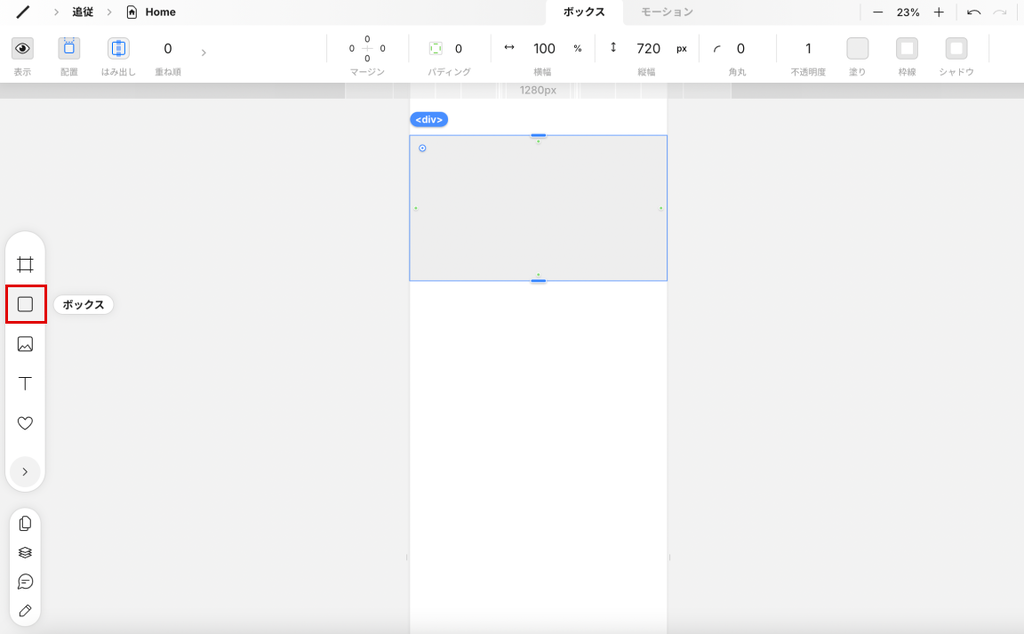The image size is (1024, 634).
Task: Expand more tools with sidebar chevron
Action: click(x=25, y=471)
